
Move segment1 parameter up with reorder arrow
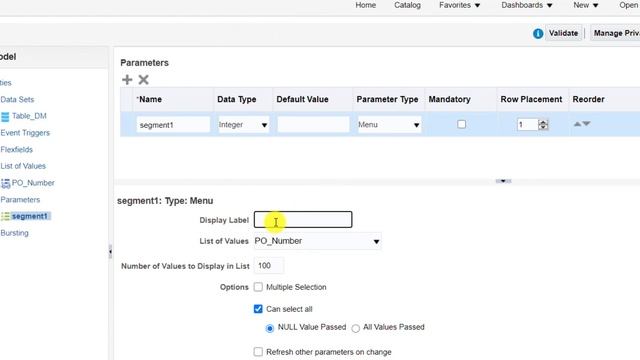pos(577,124)
